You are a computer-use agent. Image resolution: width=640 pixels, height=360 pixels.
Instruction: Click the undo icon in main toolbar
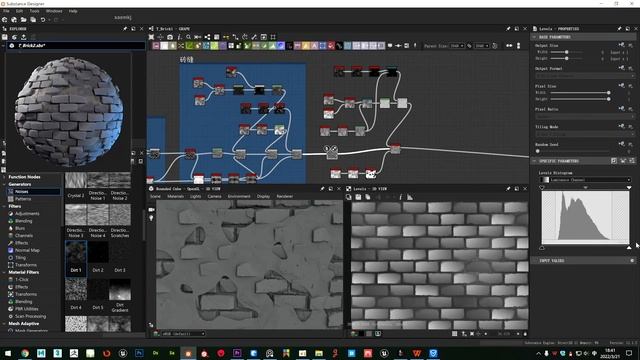click(43, 20)
